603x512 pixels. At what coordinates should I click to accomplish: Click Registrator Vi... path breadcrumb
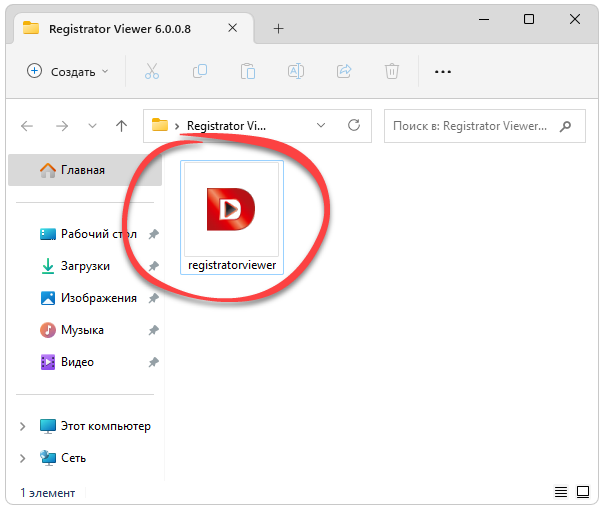point(226,126)
